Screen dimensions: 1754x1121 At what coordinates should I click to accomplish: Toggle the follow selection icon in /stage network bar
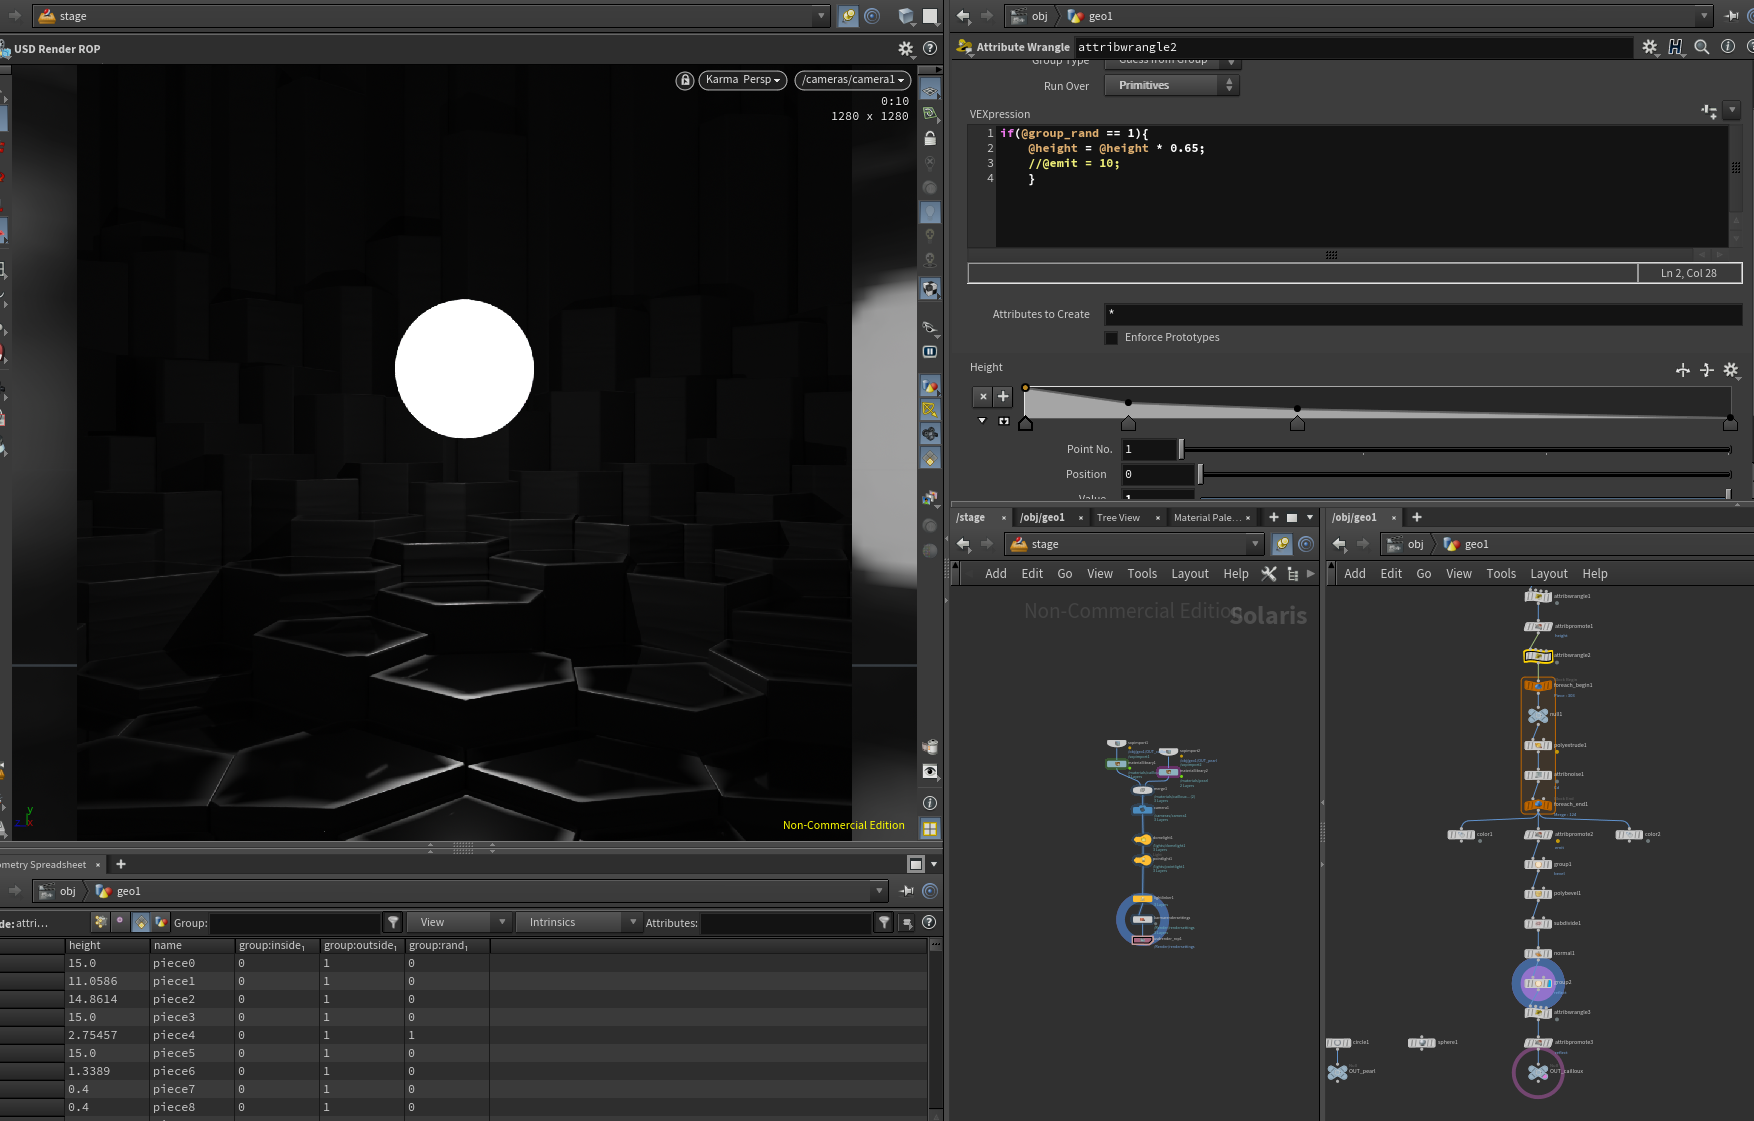pyautogui.click(x=1282, y=544)
